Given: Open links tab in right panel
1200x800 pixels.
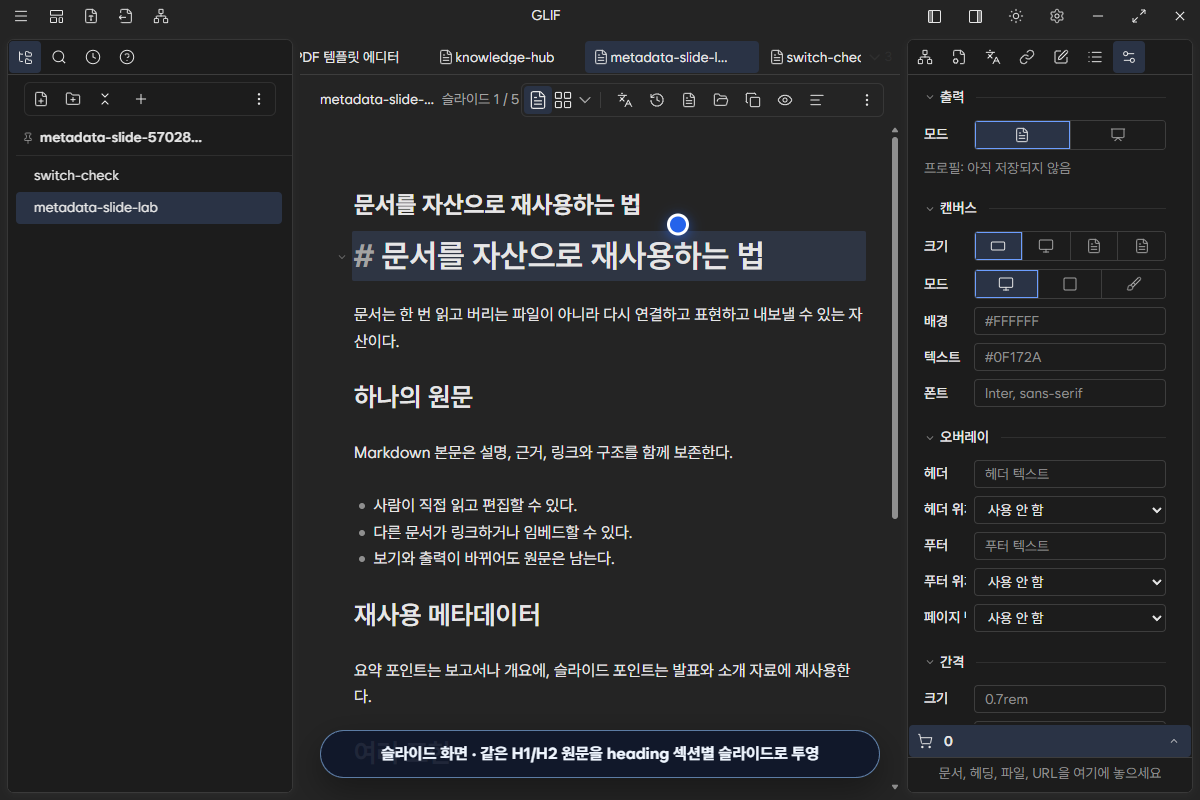Looking at the screenshot, I should pyautogui.click(x=1027, y=57).
